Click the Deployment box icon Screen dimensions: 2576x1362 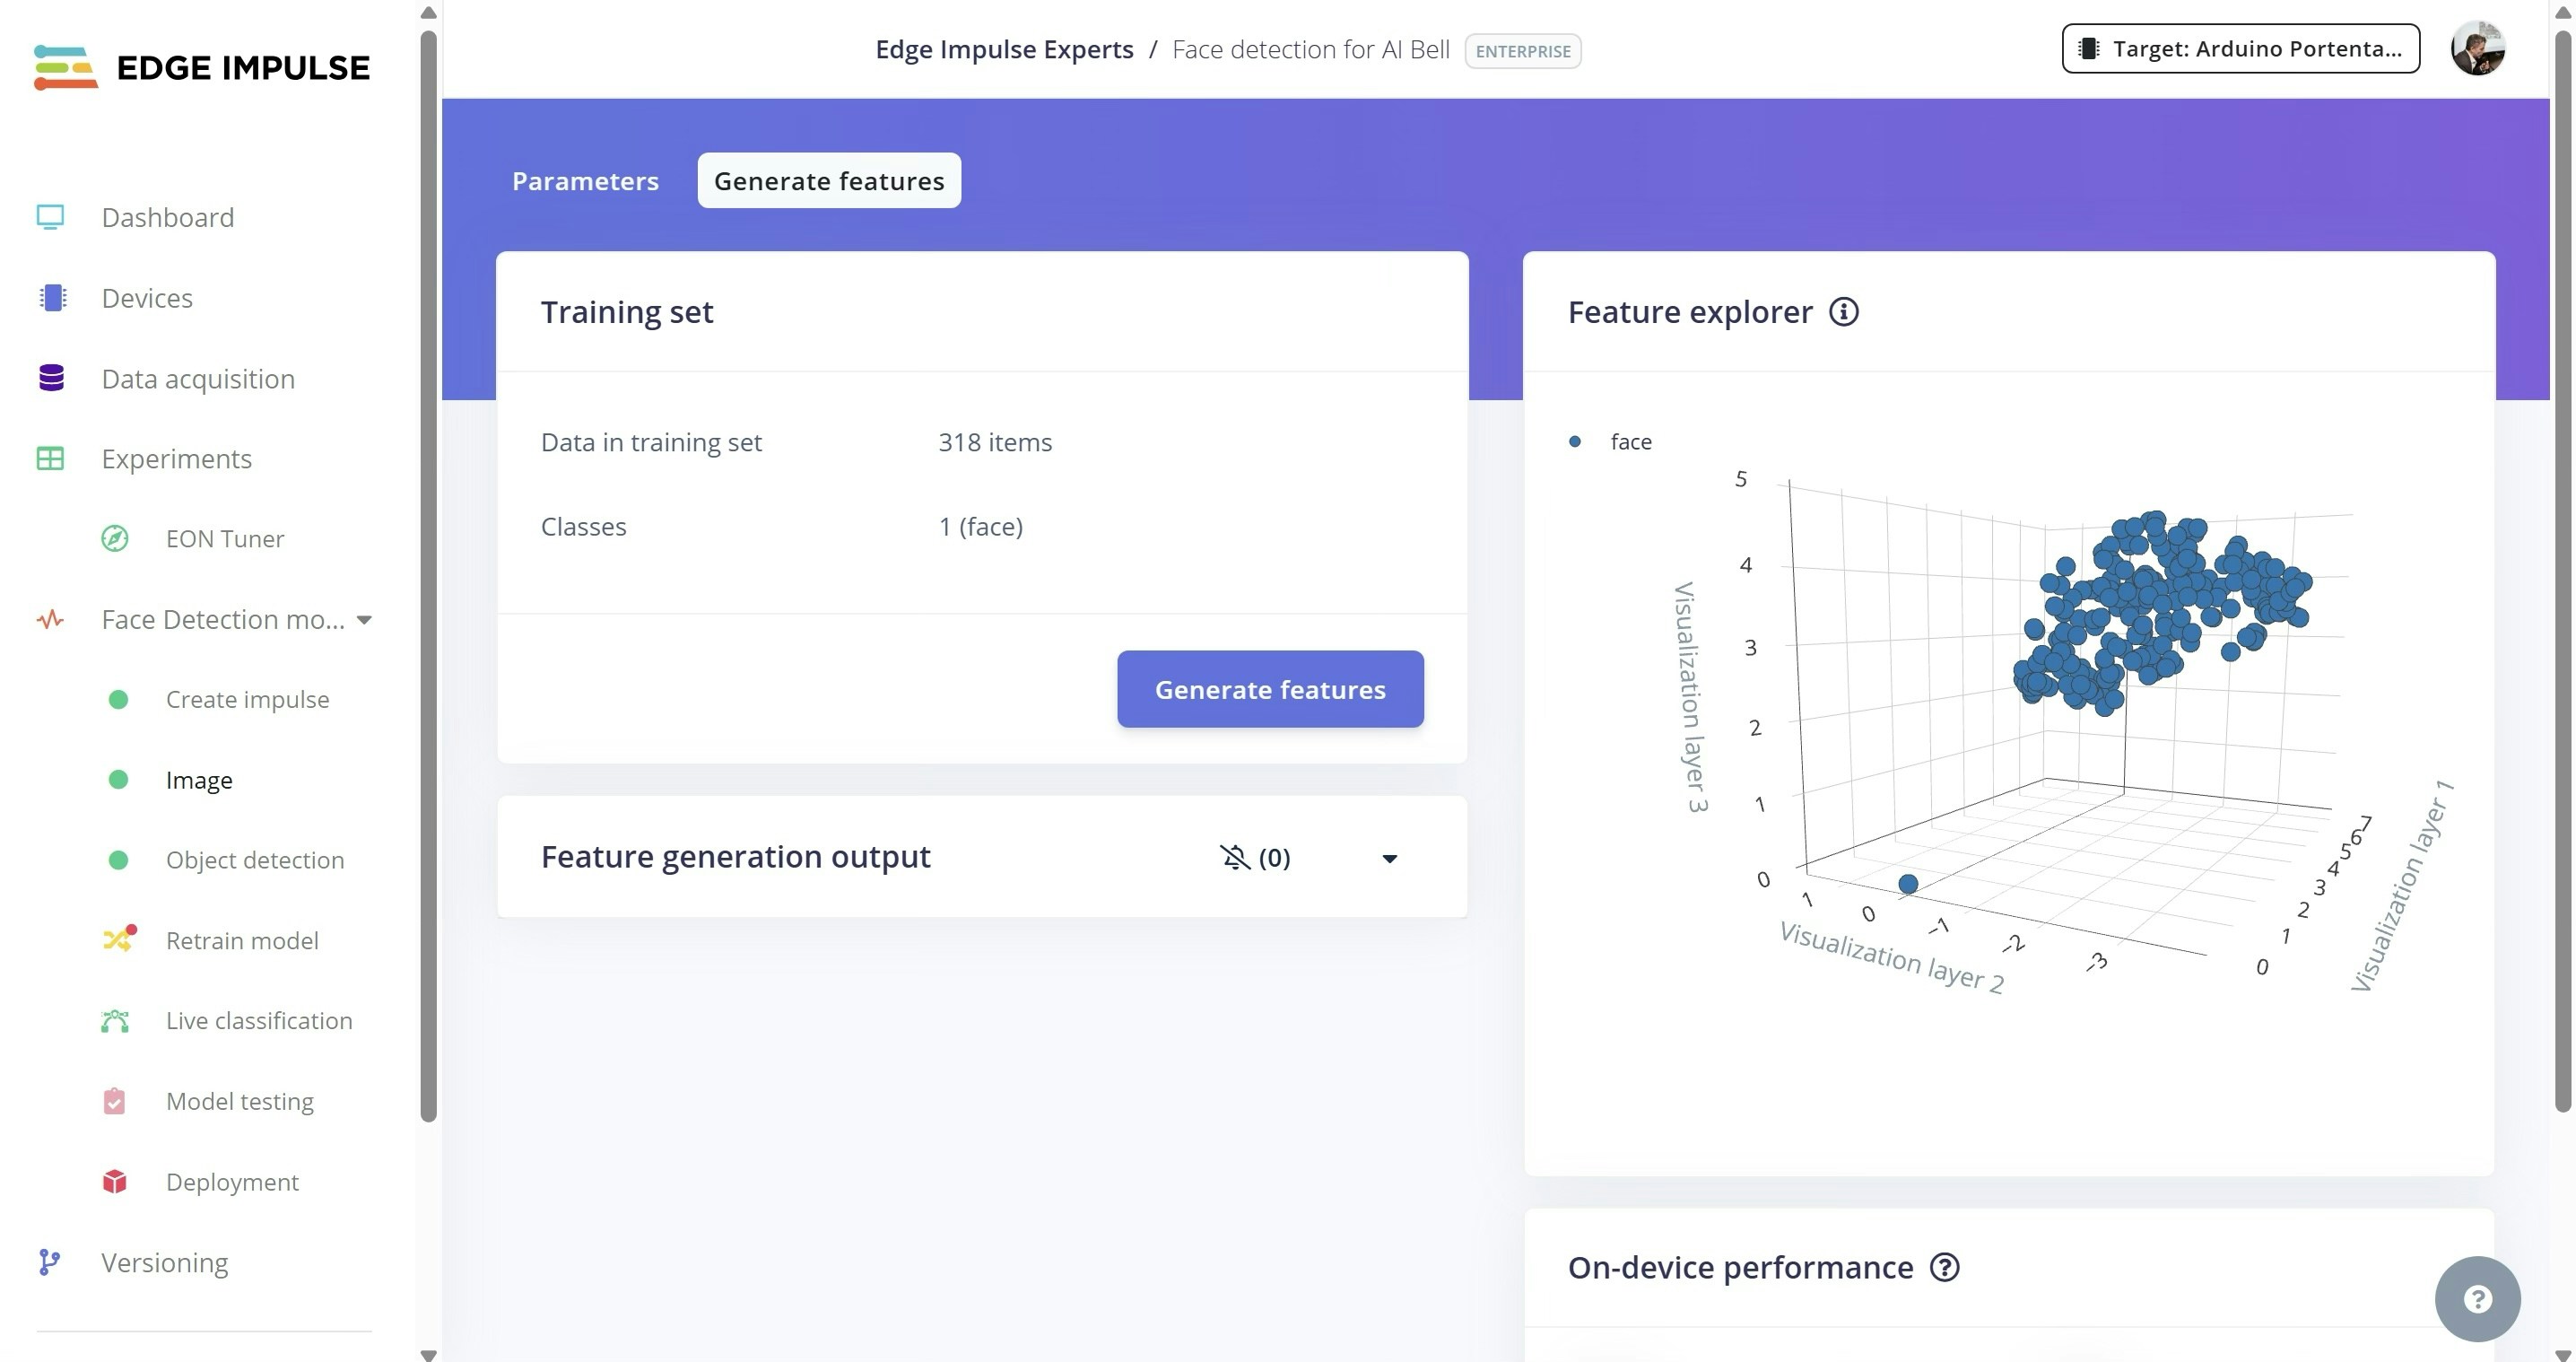[115, 1181]
